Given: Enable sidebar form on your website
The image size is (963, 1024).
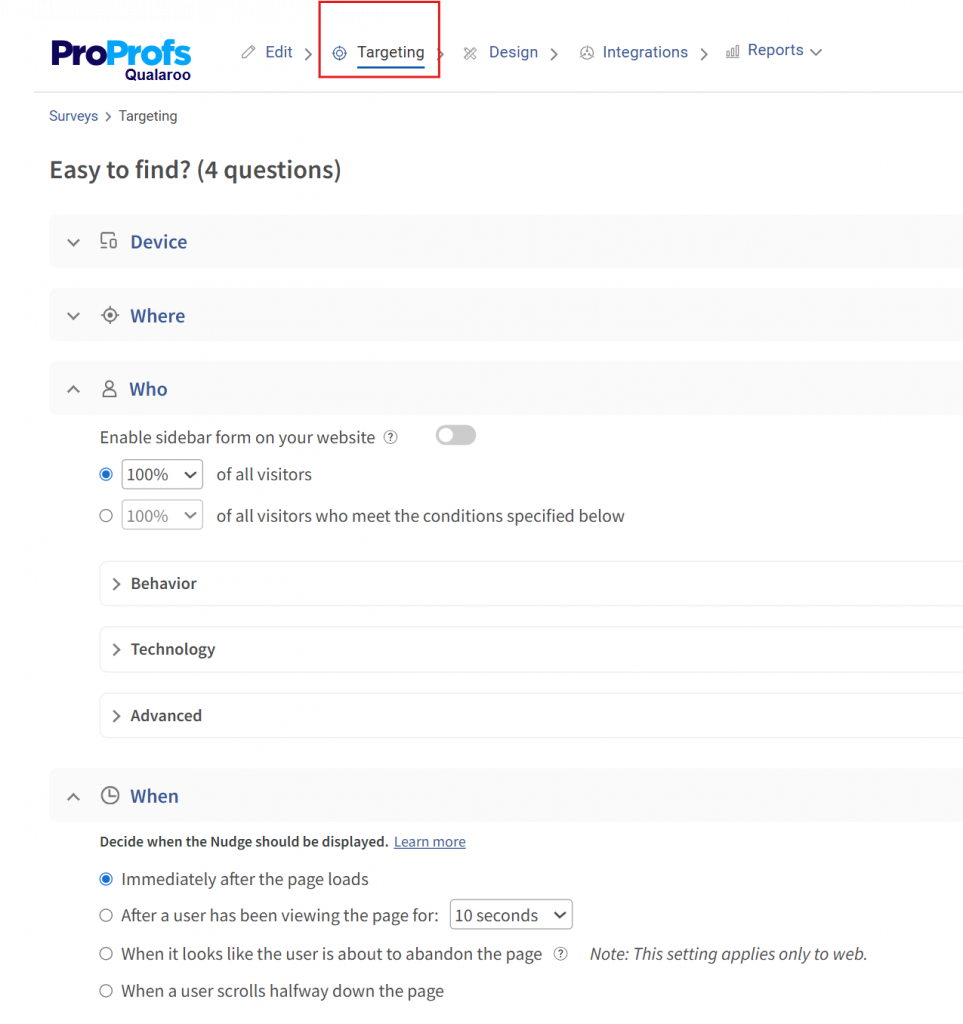Looking at the screenshot, I should click(455, 435).
